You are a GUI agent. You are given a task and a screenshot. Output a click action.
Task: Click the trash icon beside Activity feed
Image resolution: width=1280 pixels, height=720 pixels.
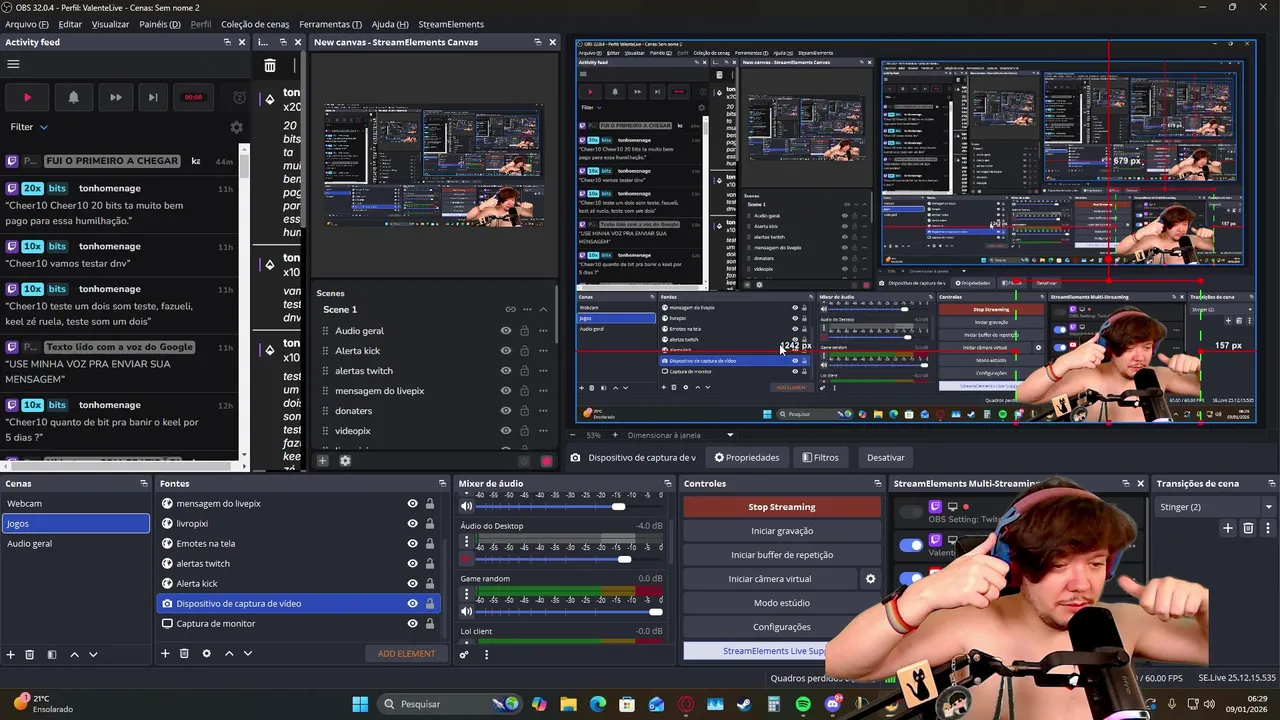(x=270, y=66)
